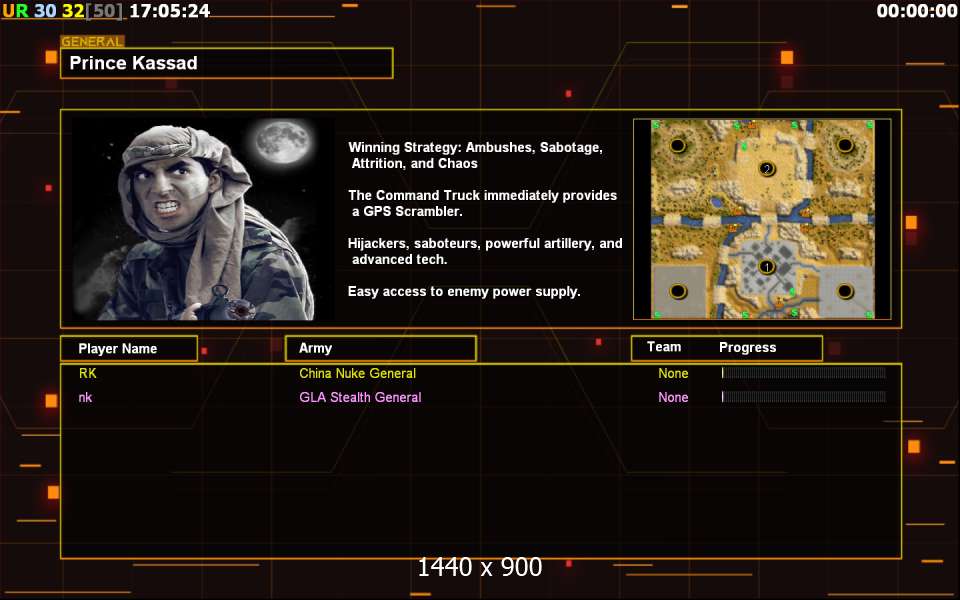Click the Army column header

click(x=381, y=348)
